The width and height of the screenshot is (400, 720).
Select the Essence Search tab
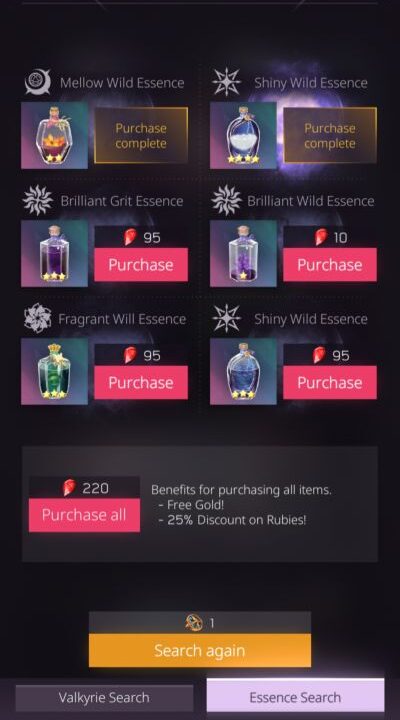point(295,698)
